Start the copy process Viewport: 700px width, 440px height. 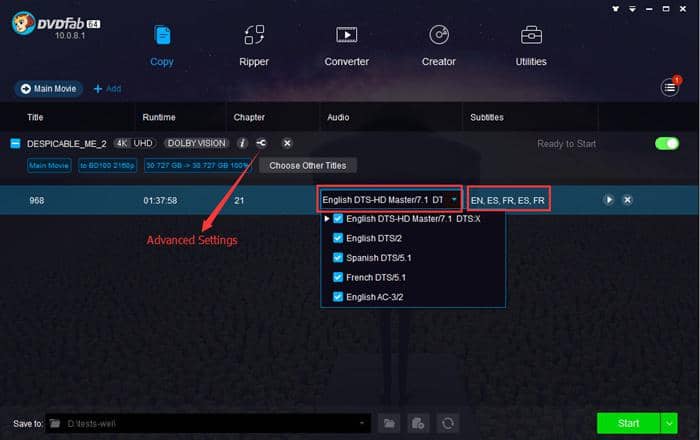(x=628, y=423)
